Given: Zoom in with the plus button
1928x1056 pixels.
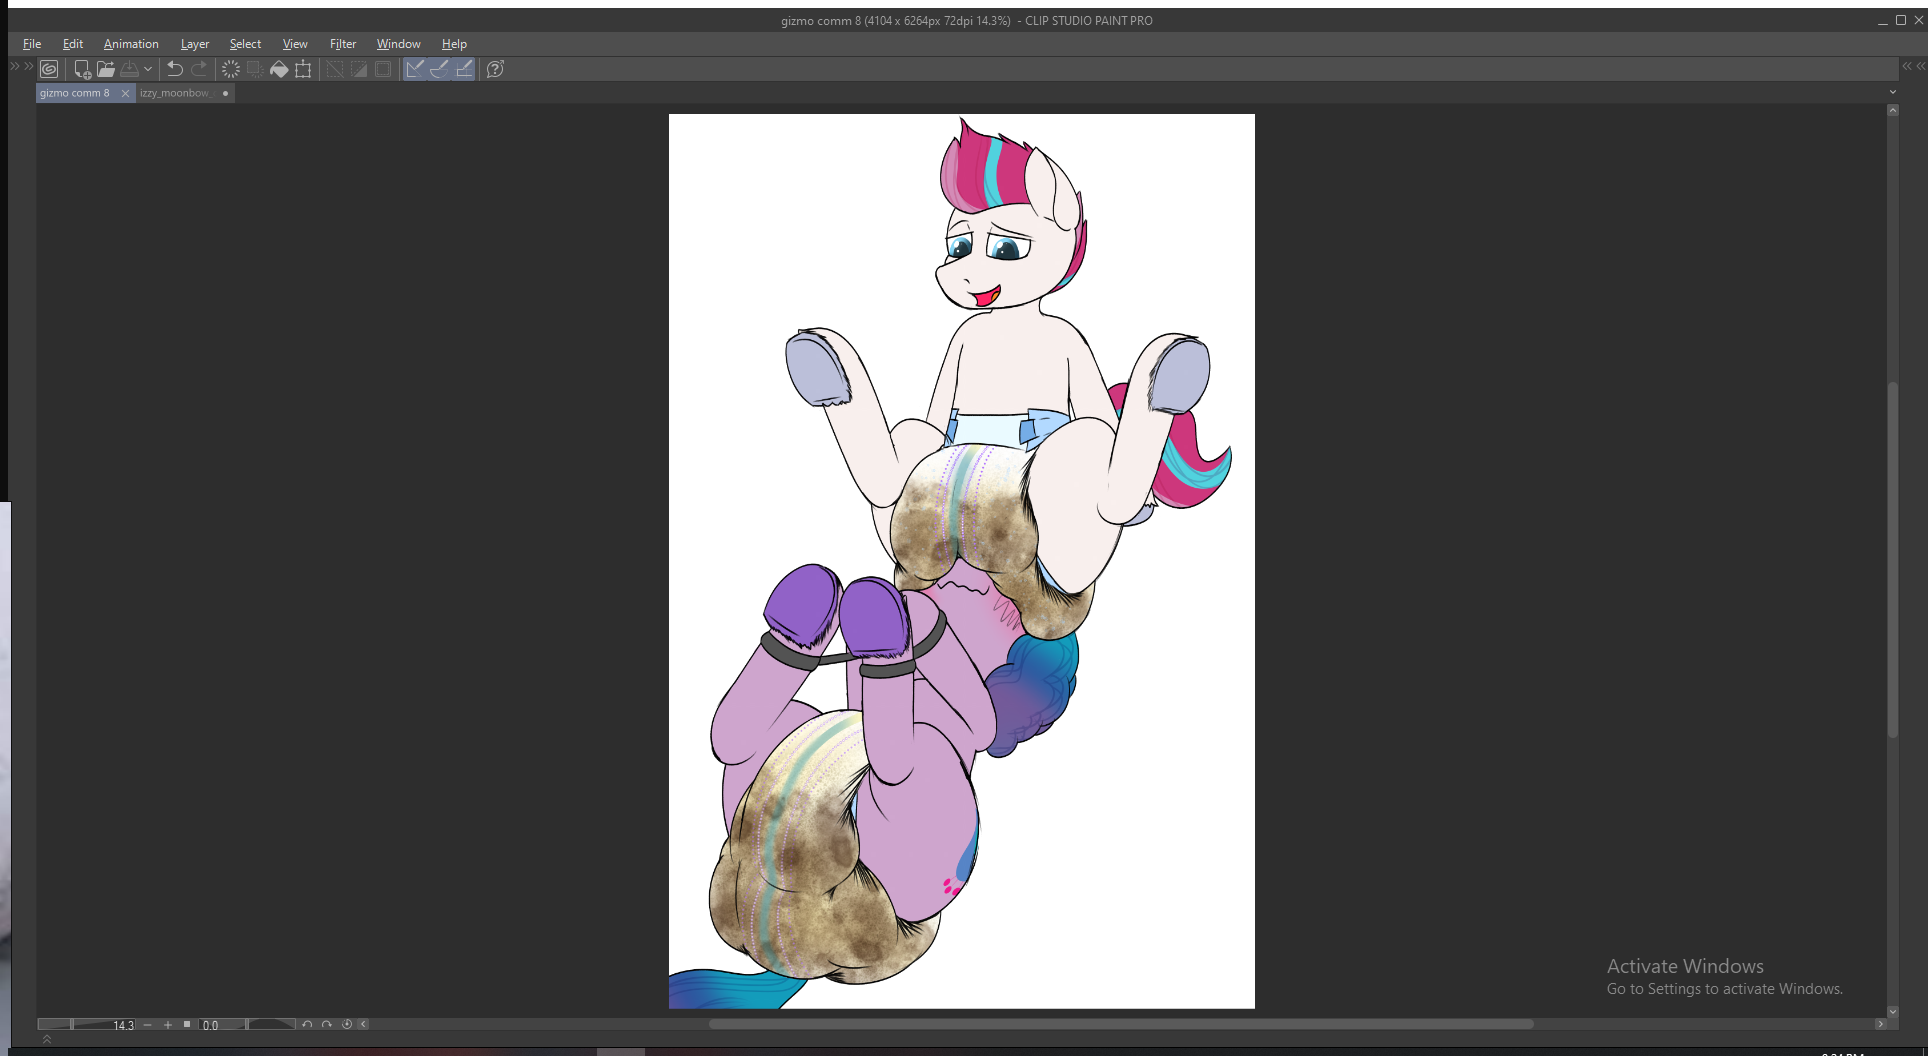Looking at the screenshot, I should tap(168, 1024).
